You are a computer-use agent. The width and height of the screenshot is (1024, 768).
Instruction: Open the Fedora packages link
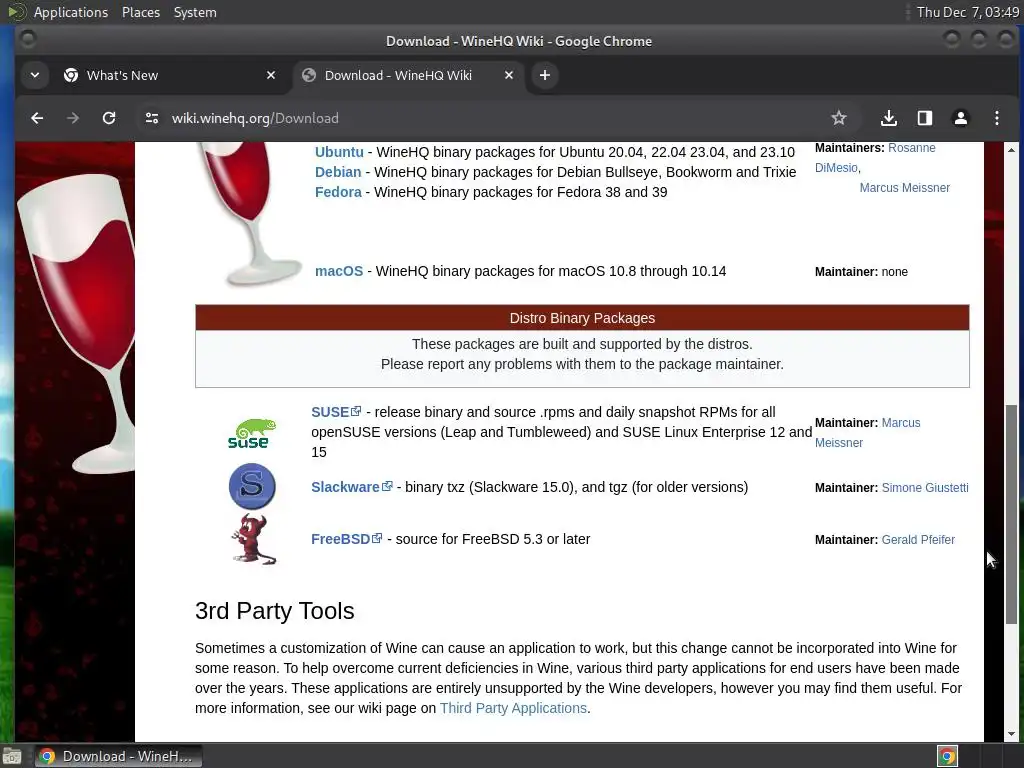(x=338, y=192)
